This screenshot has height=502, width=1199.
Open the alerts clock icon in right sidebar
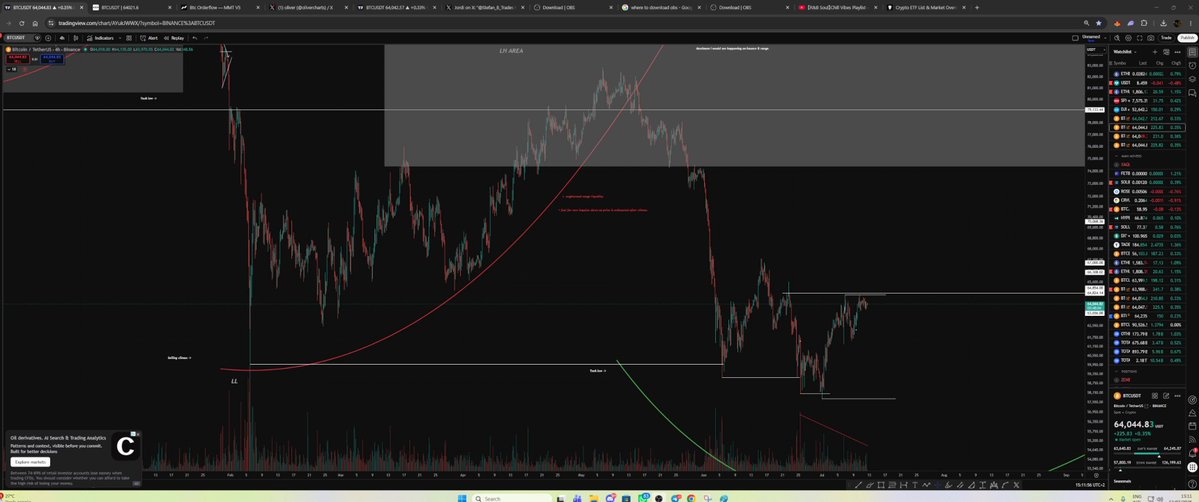1192,65
